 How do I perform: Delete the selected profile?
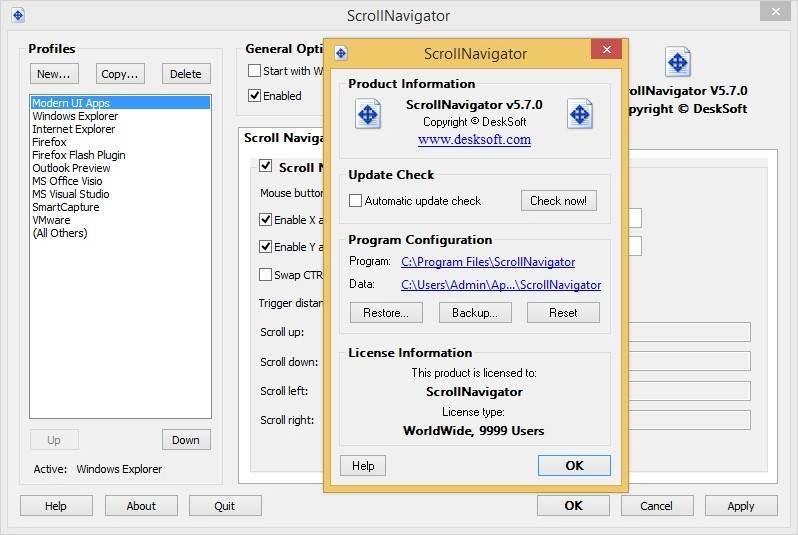(186, 74)
